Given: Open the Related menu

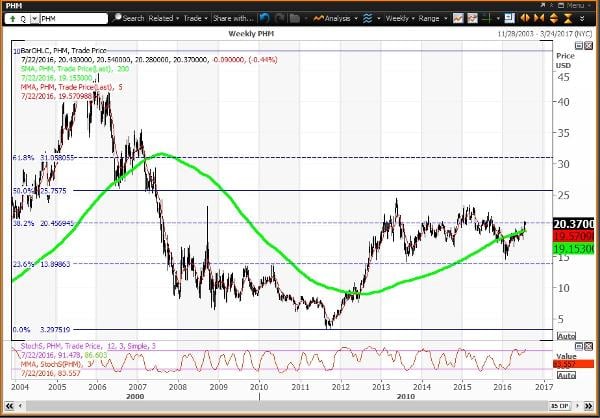Looking at the screenshot, I should tap(162, 18).
